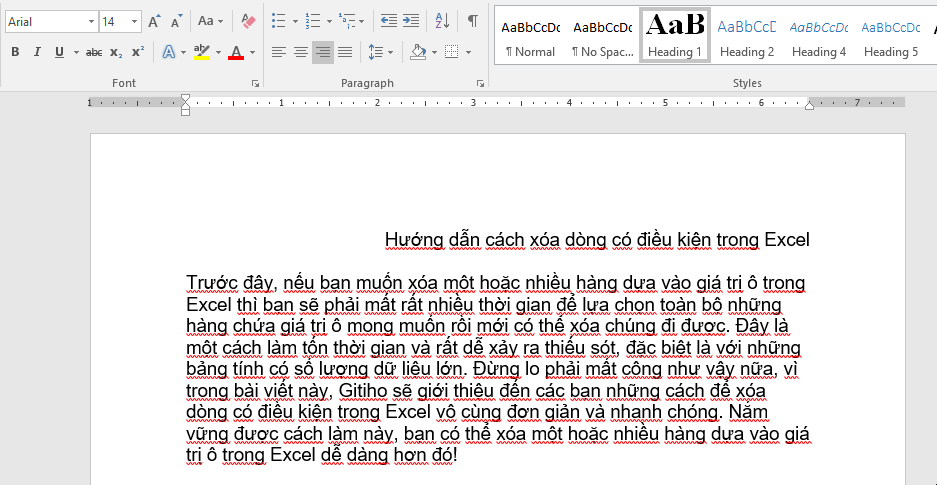
Task: Open Line and Paragraph Spacing menu
Action: click(380, 53)
